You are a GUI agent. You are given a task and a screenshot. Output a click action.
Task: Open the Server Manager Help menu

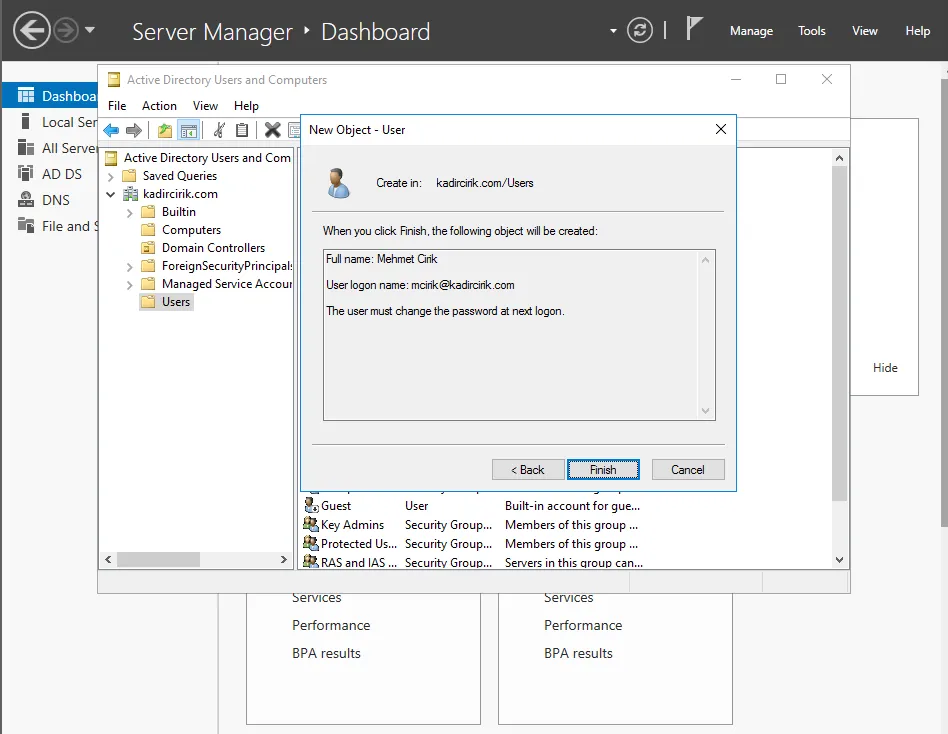click(917, 31)
